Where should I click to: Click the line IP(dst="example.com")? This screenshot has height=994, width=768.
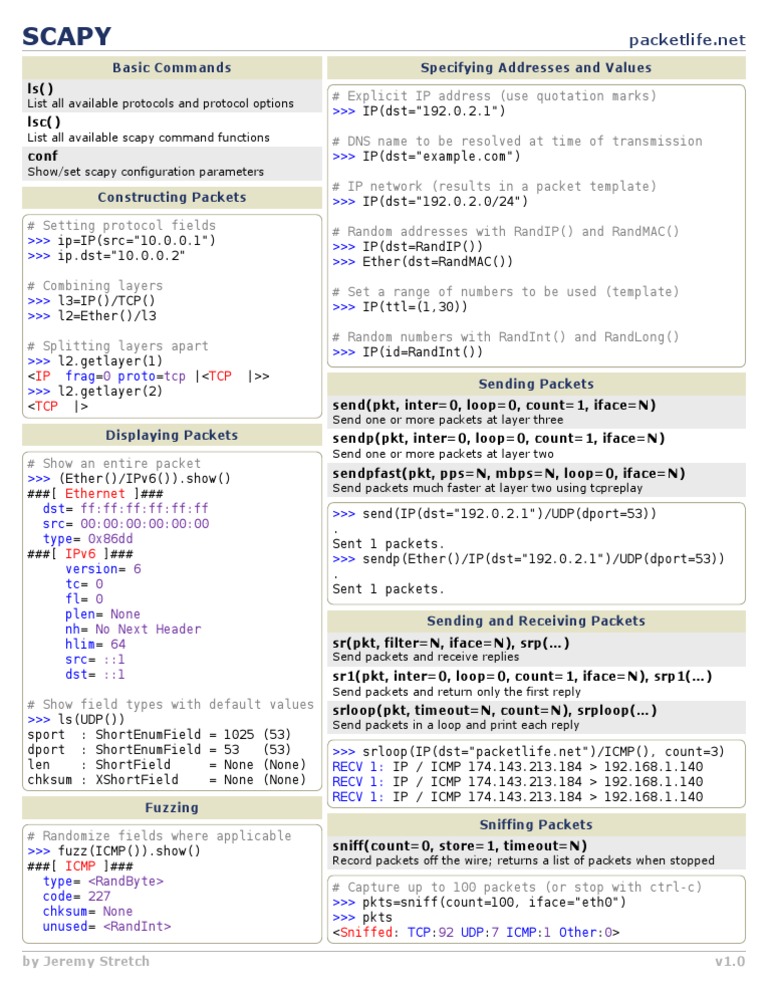(x=426, y=156)
